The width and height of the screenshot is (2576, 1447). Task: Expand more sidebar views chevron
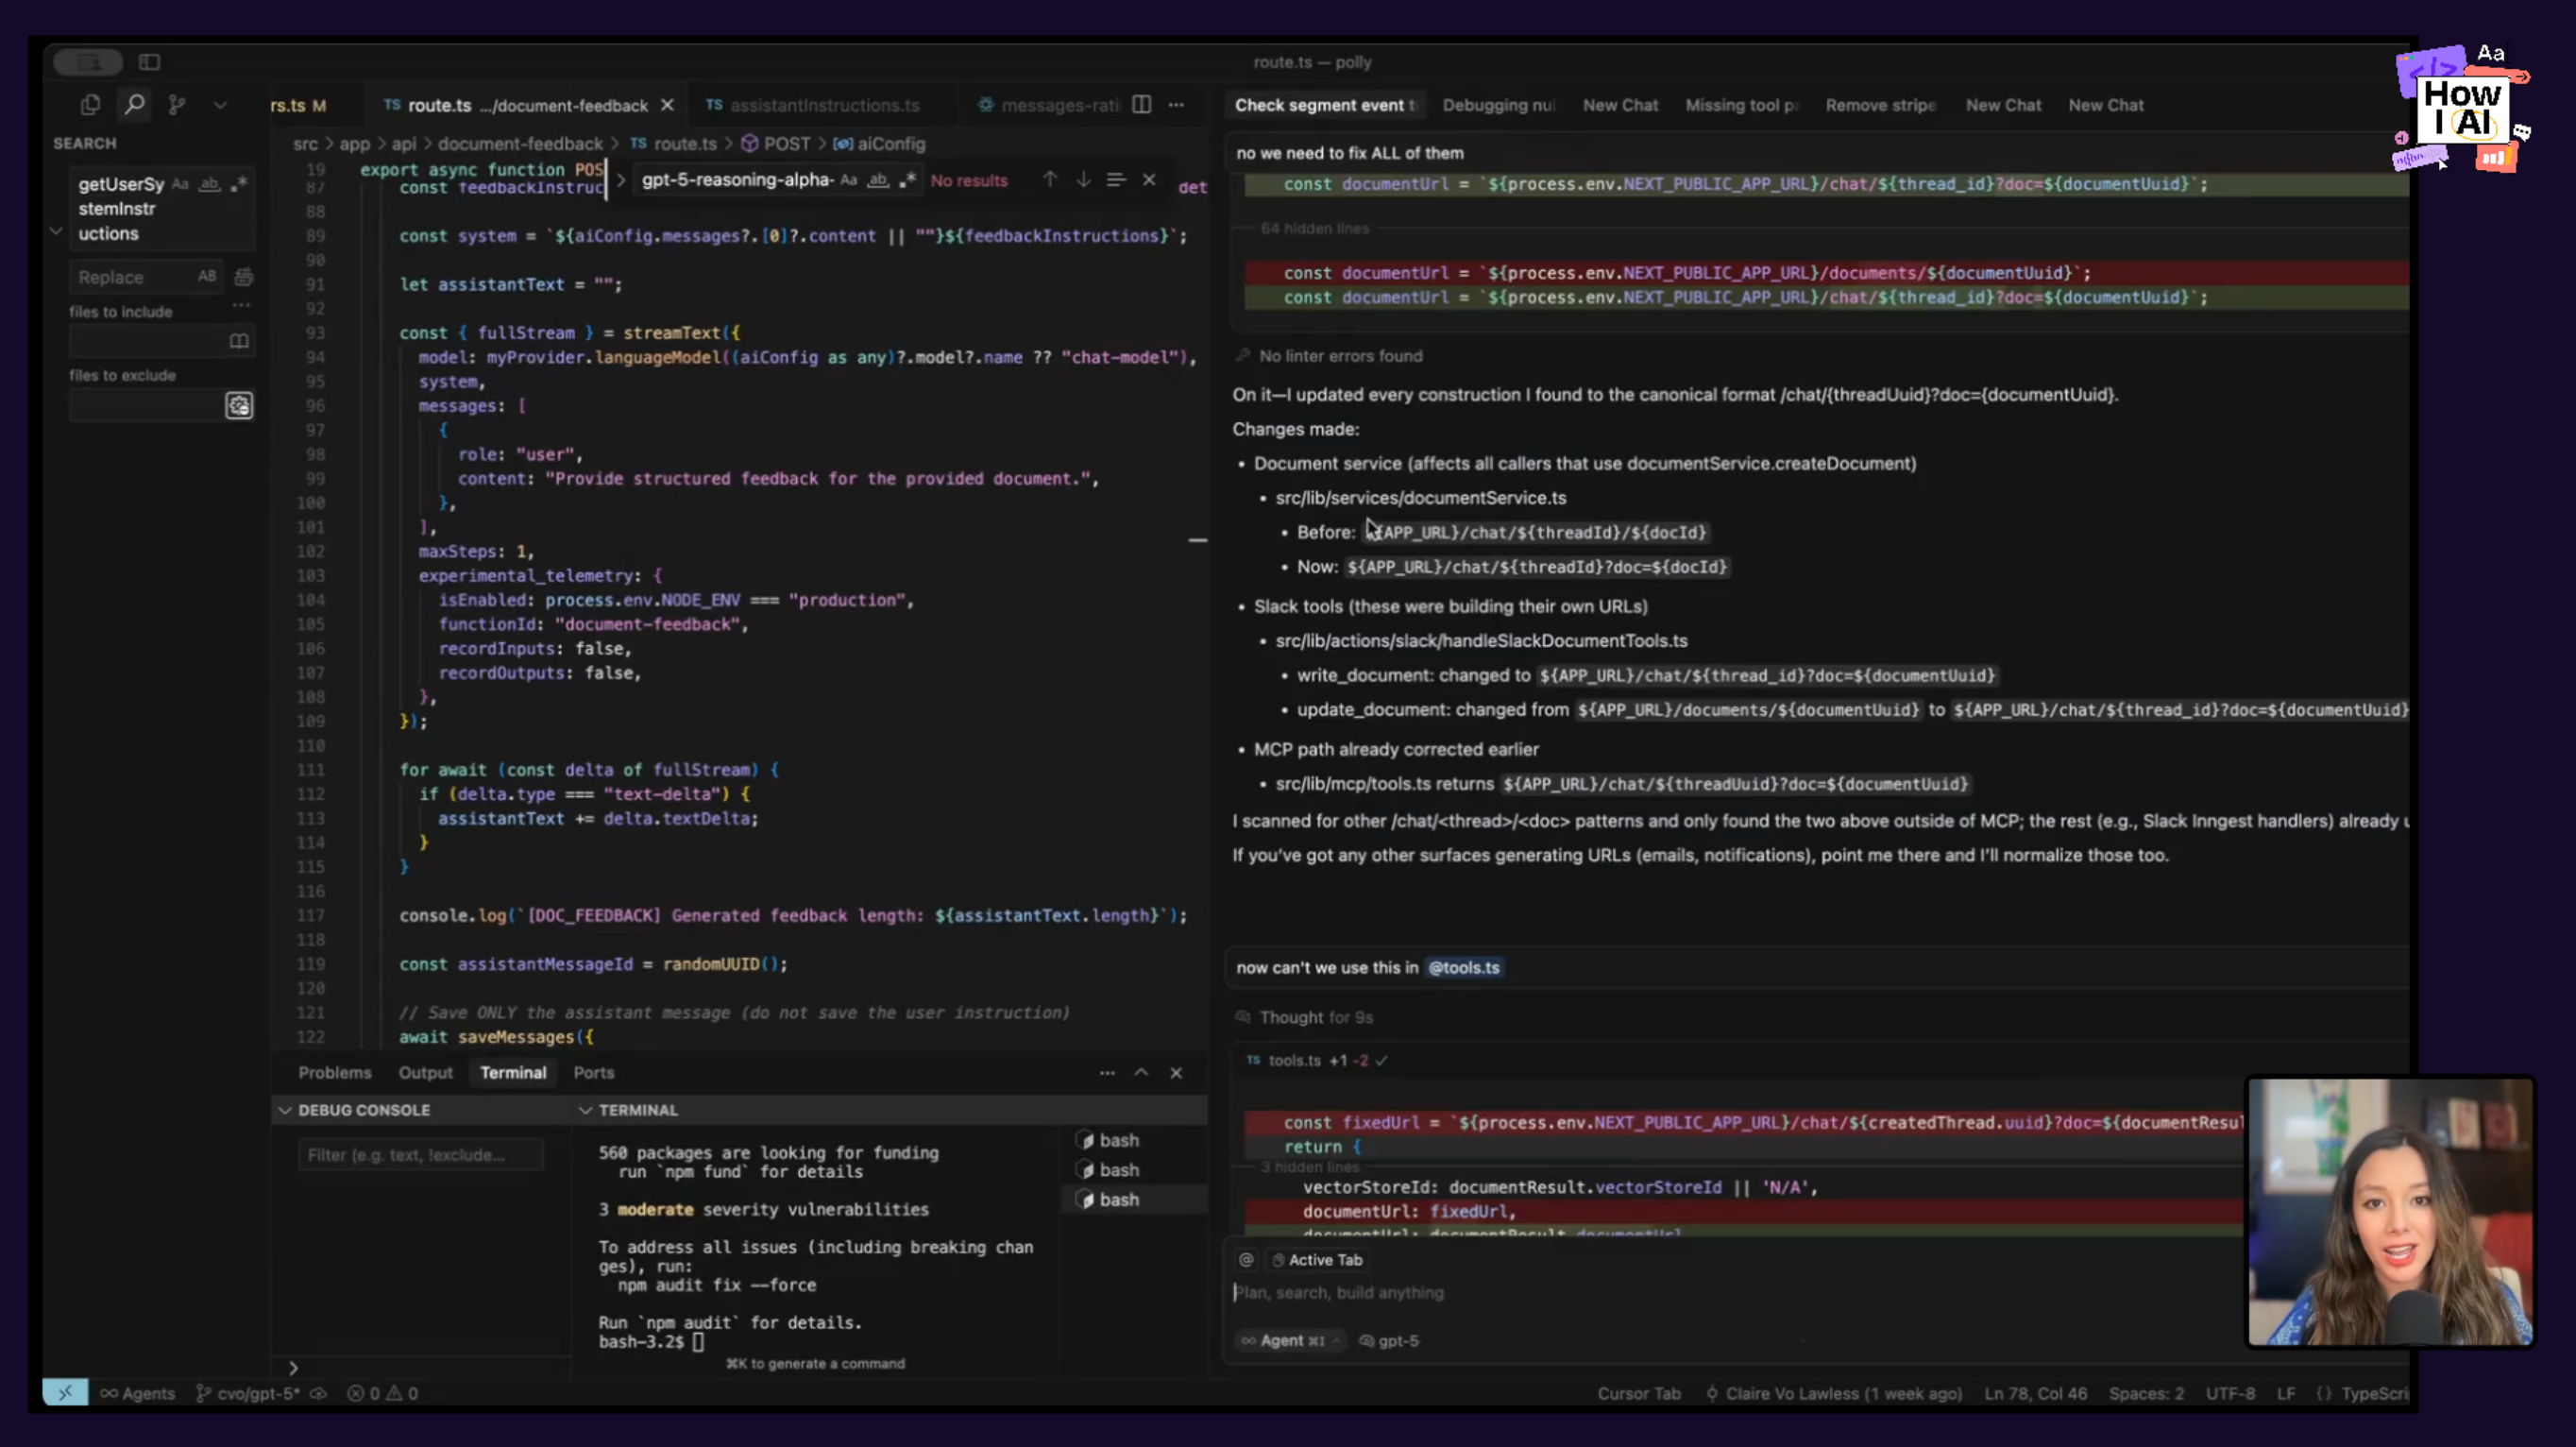(220, 104)
